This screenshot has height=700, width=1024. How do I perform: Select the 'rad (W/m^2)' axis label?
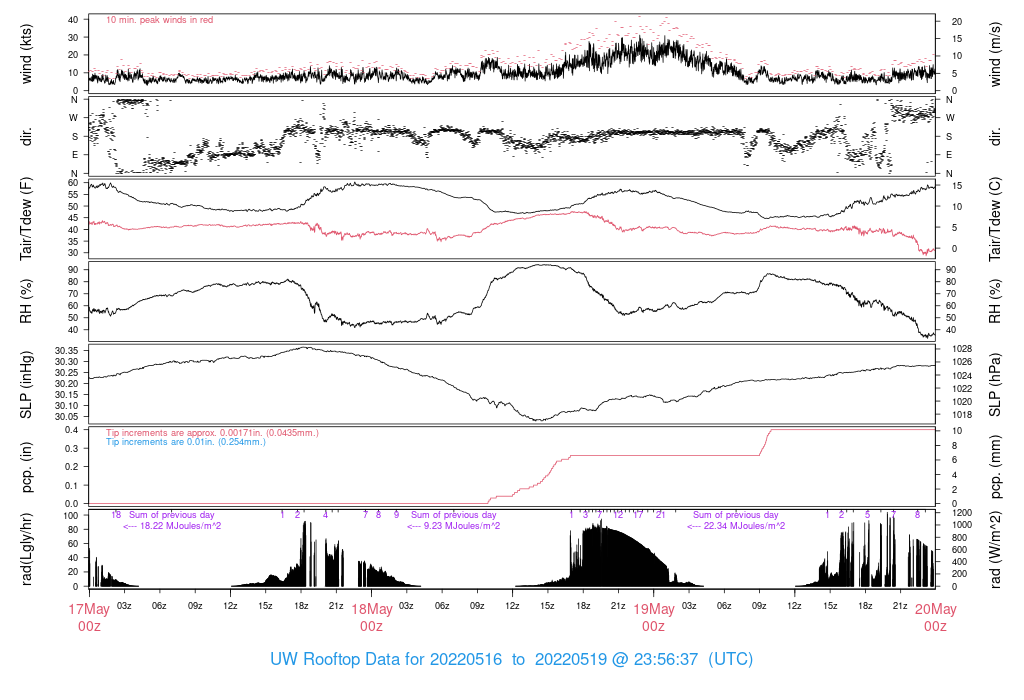995,549
